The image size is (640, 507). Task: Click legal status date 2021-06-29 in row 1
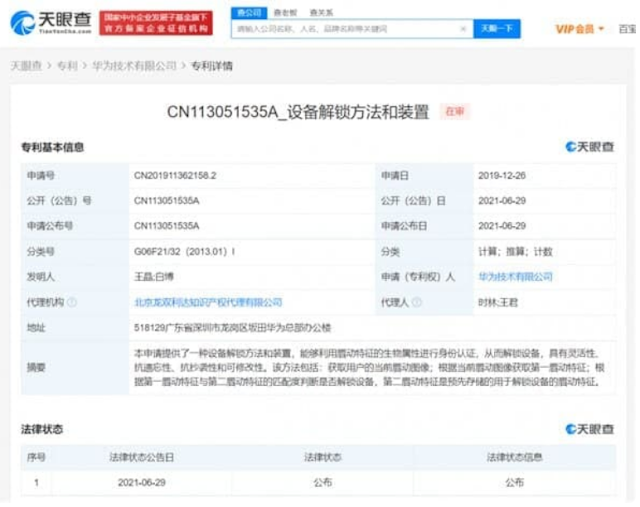coord(142,483)
